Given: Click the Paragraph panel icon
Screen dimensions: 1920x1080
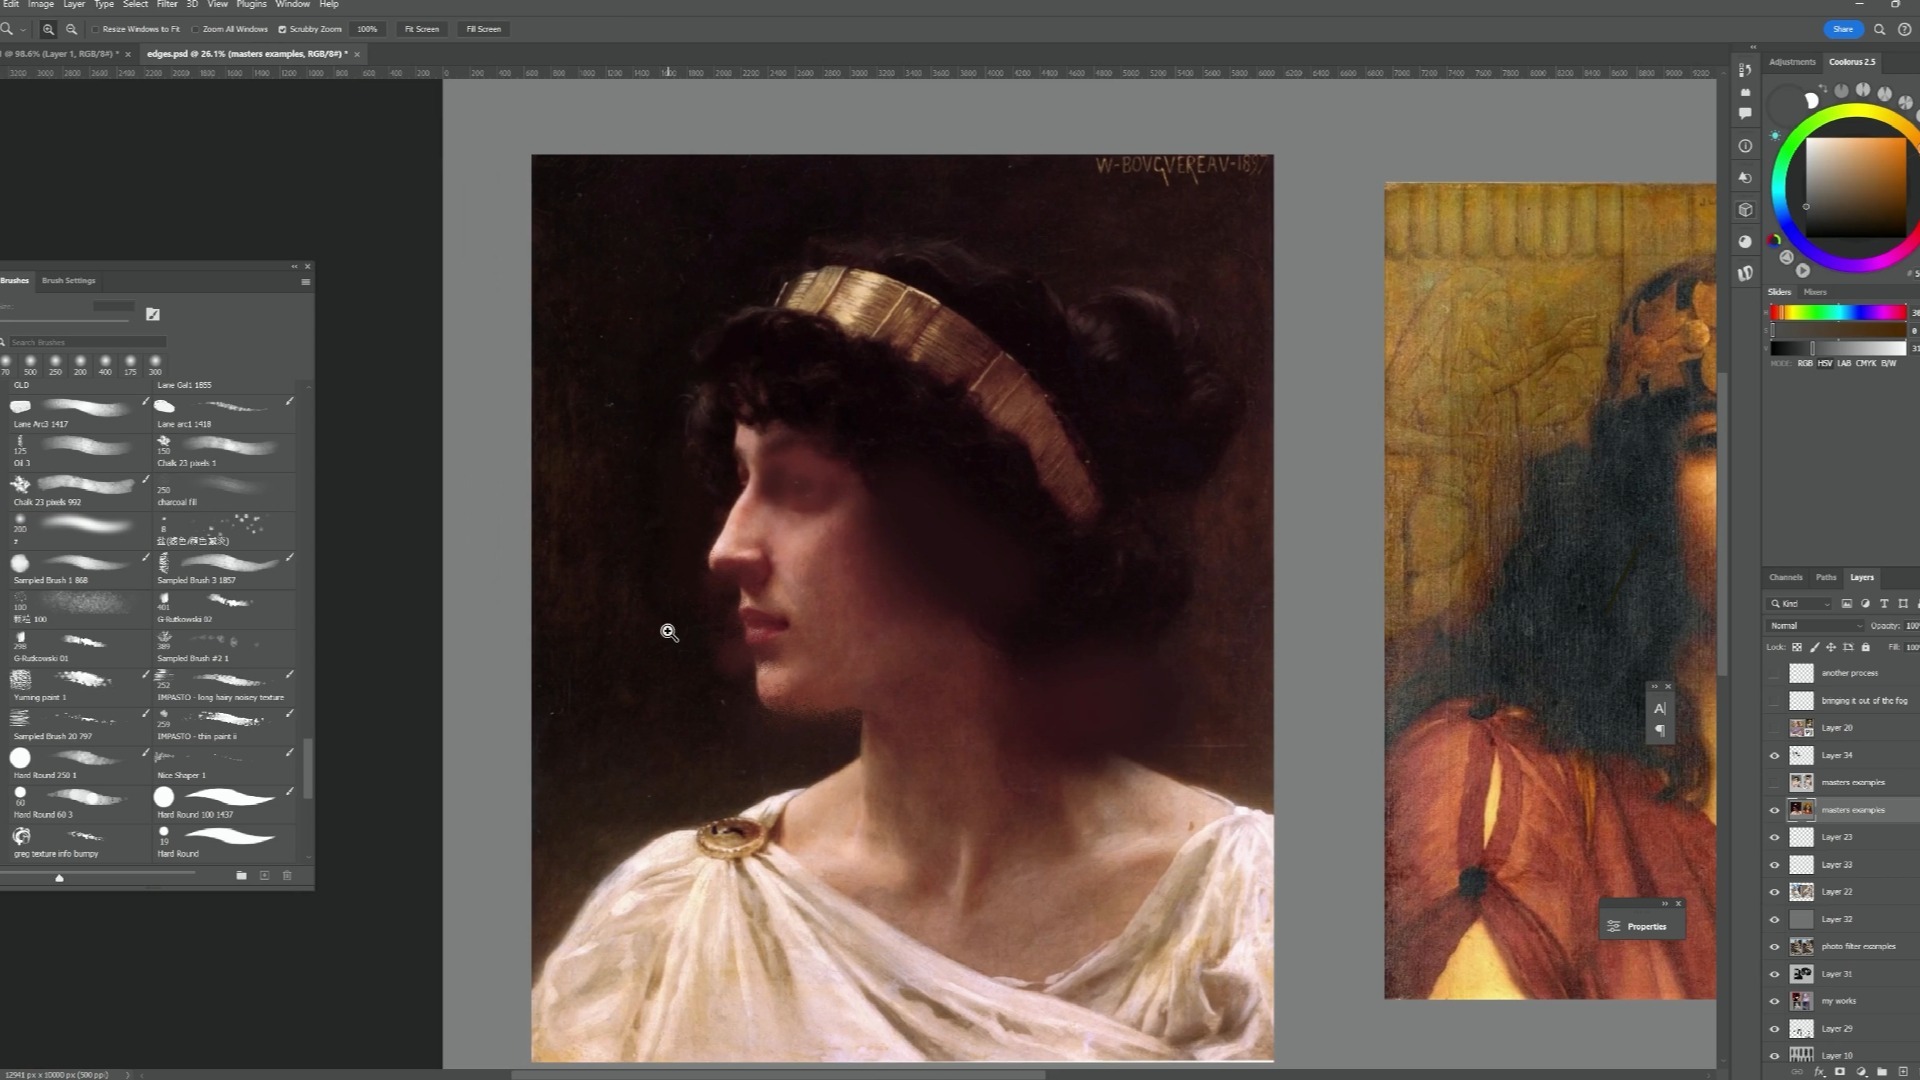Looking at the screenshot, I should 1660,730.
